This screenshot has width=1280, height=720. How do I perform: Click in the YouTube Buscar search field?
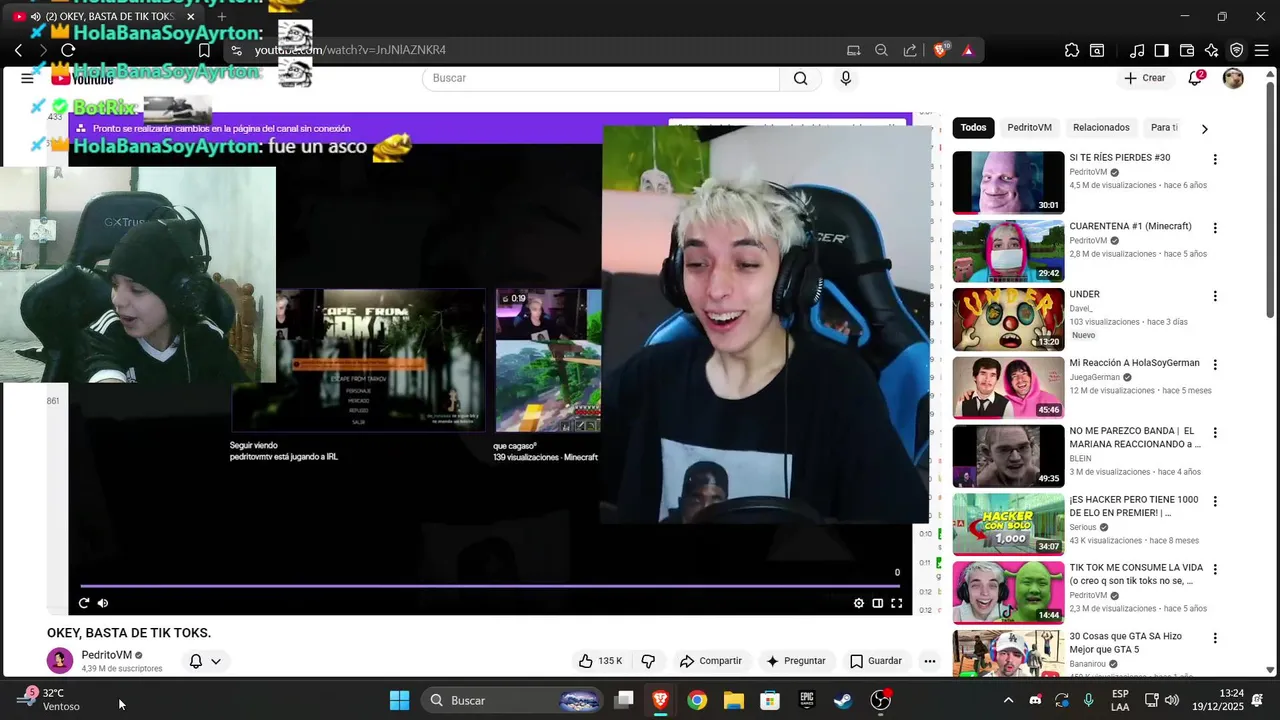(x=601, y=78)
